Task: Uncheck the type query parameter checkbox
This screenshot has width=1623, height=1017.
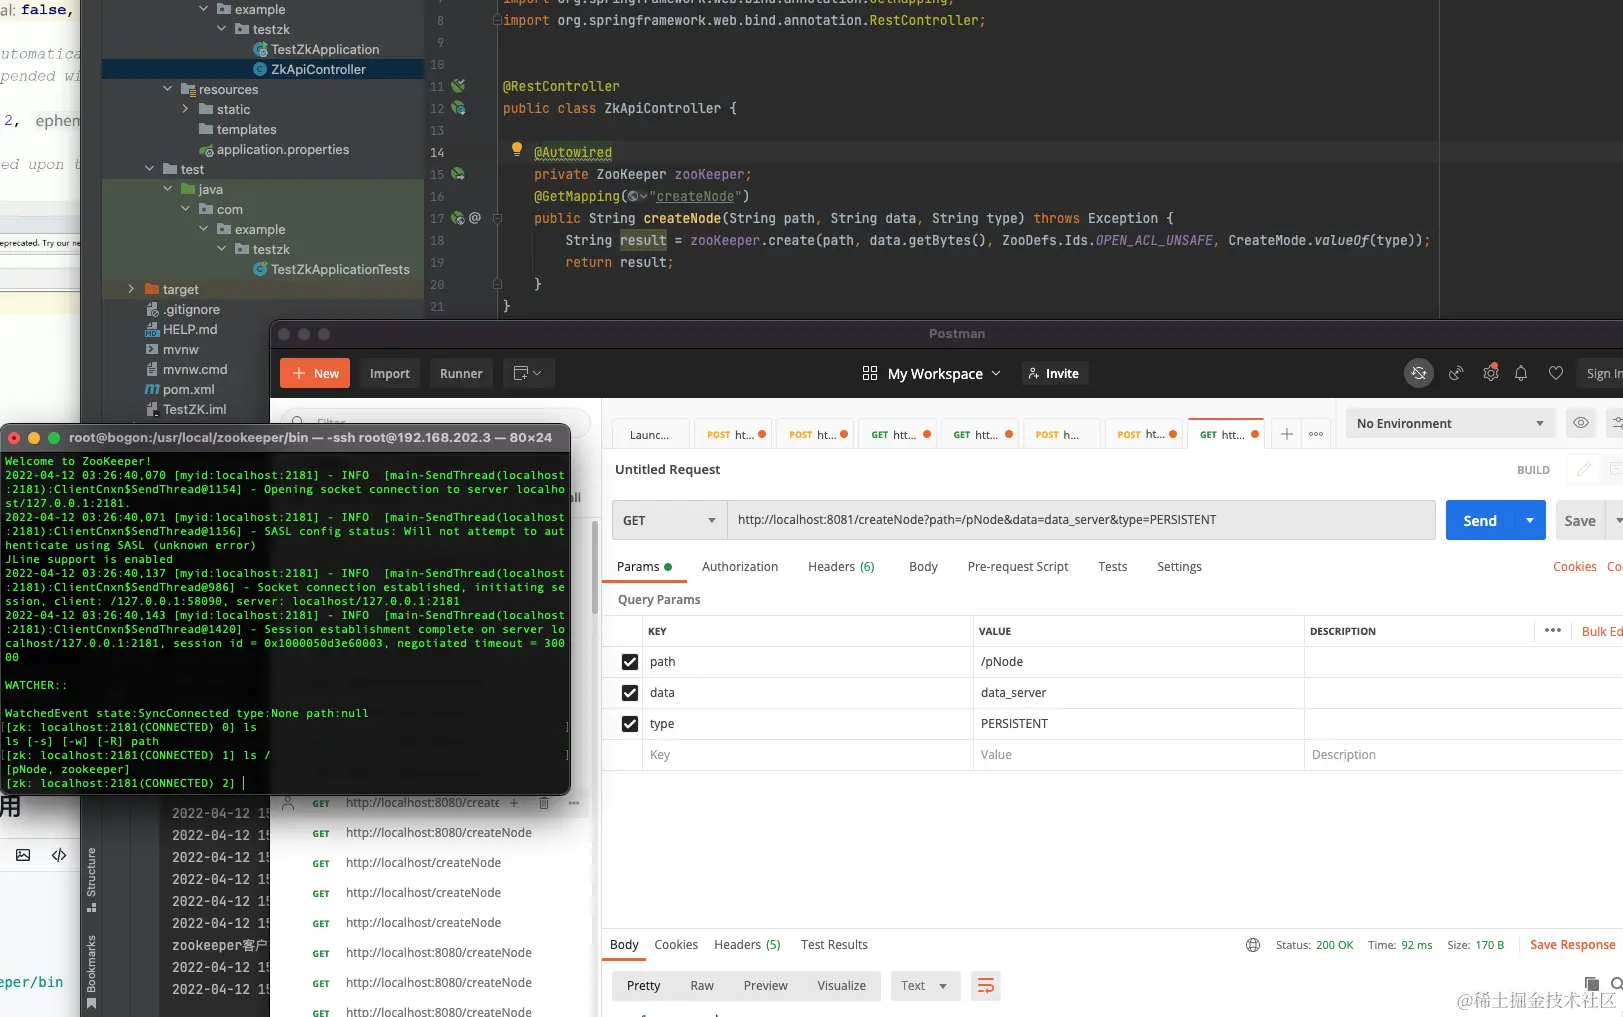Action: [630, 724]
